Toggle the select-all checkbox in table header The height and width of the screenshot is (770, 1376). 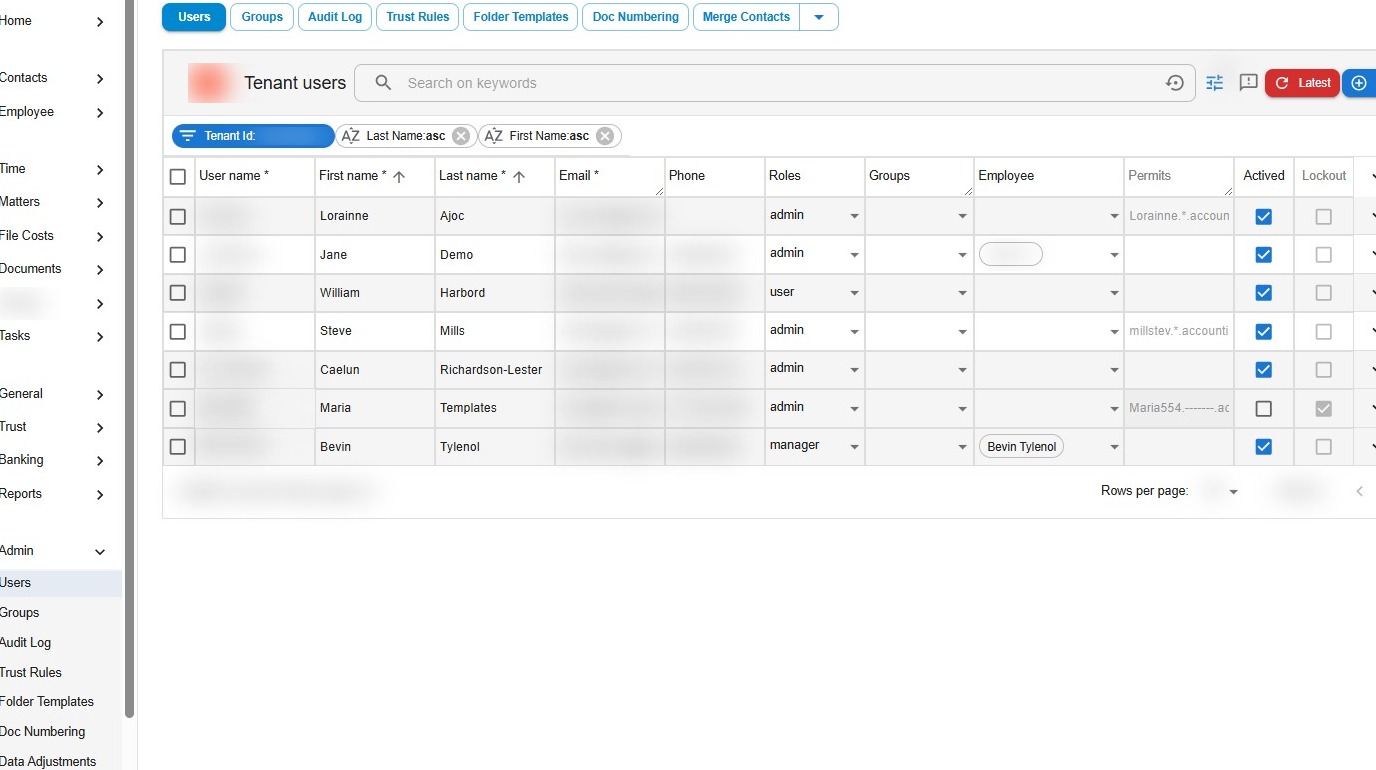178,177
